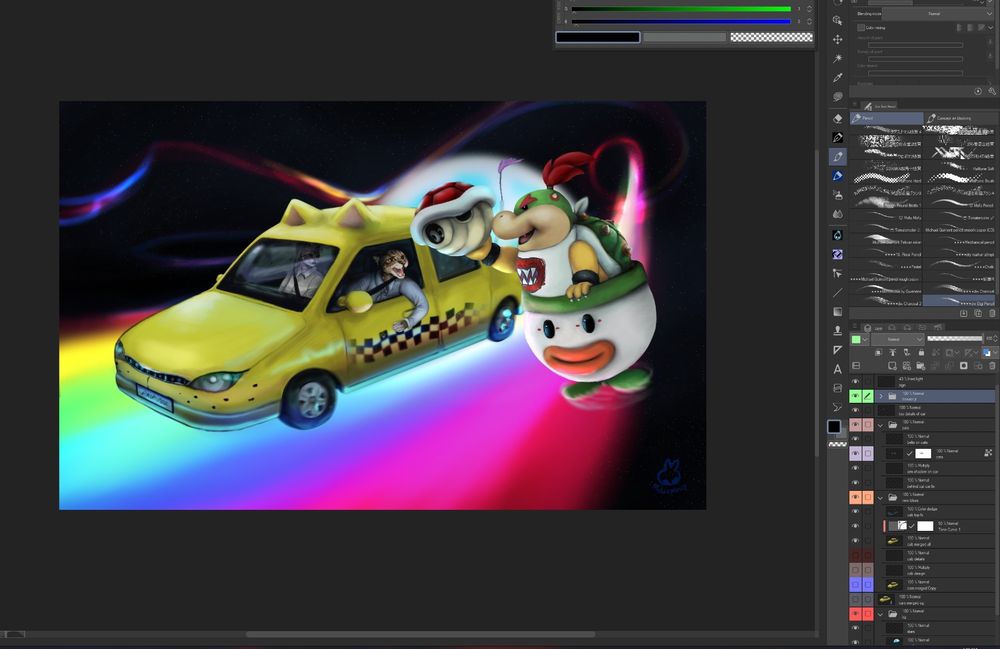Screen dimensions: 1000x649
Task: Open the Layer tab in layer panel
Action: [x=876, y=328]
